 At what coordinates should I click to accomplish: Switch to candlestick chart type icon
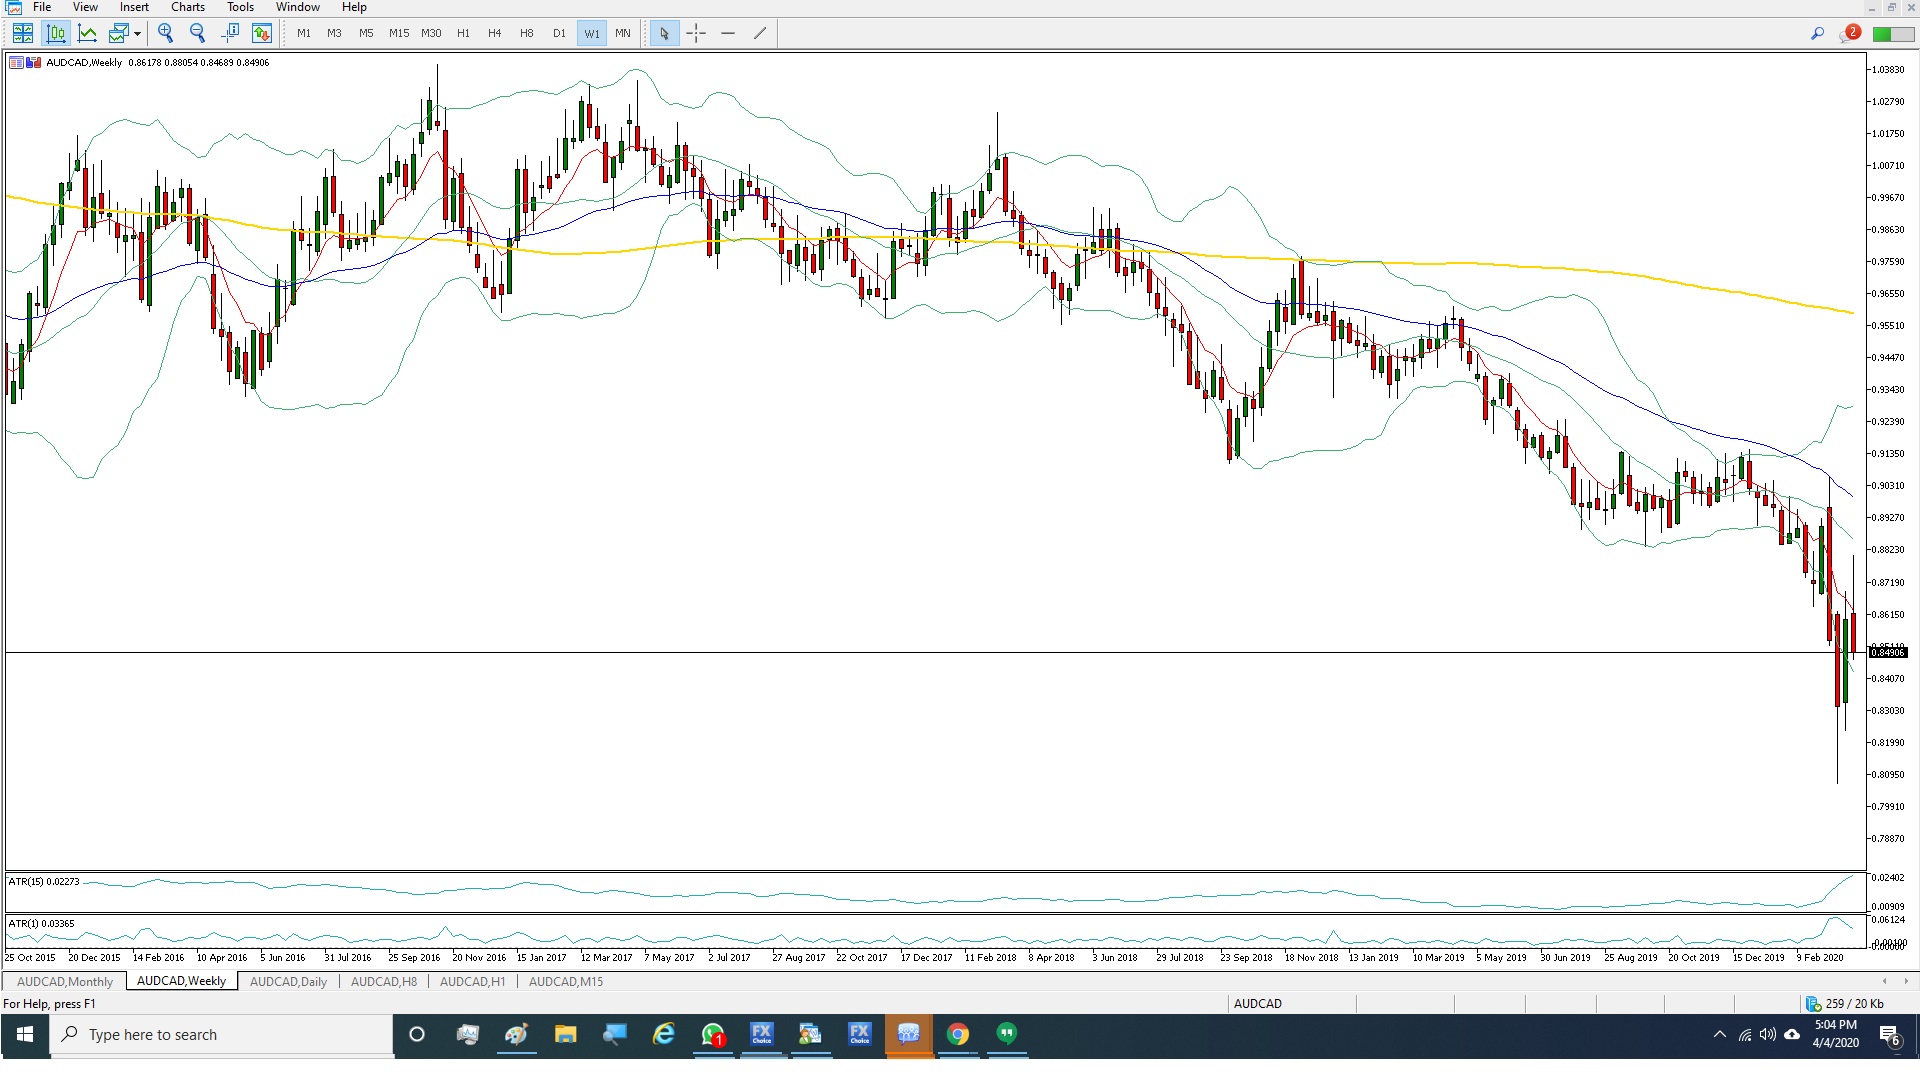56,33
